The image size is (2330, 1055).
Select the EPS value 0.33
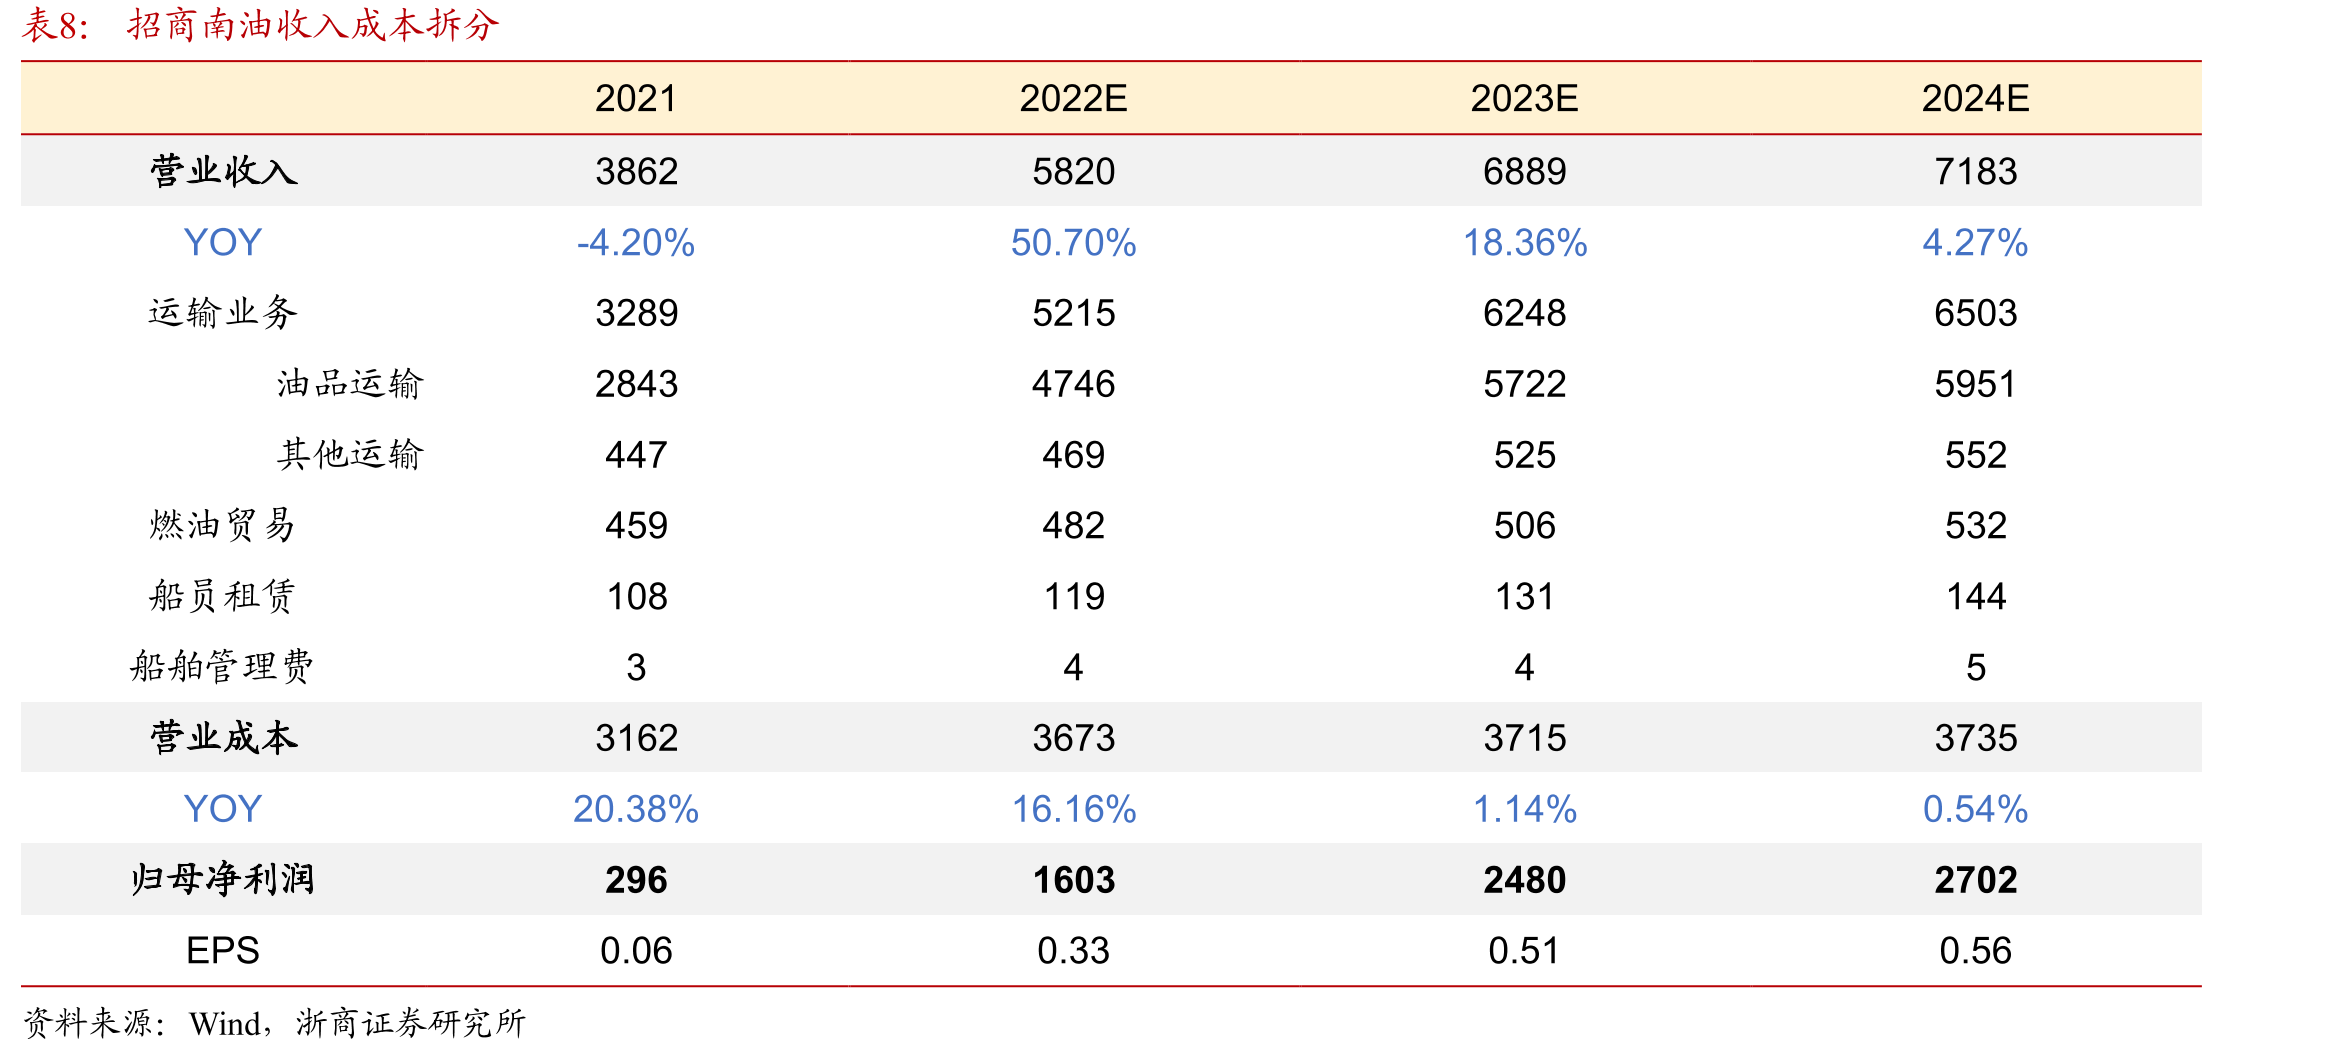point(1073,950)
